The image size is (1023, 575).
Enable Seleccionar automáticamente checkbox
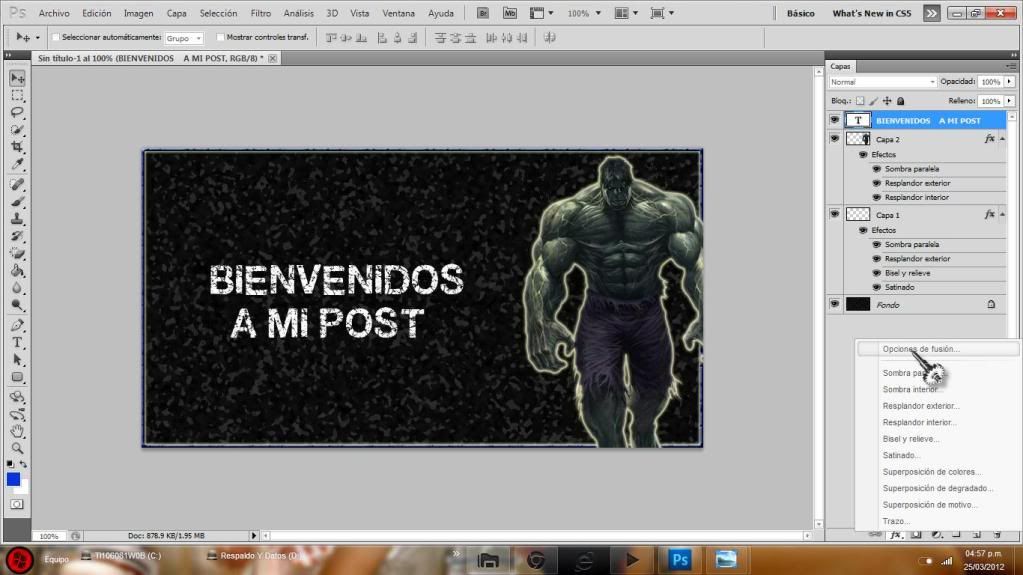(x=56, y=37)
